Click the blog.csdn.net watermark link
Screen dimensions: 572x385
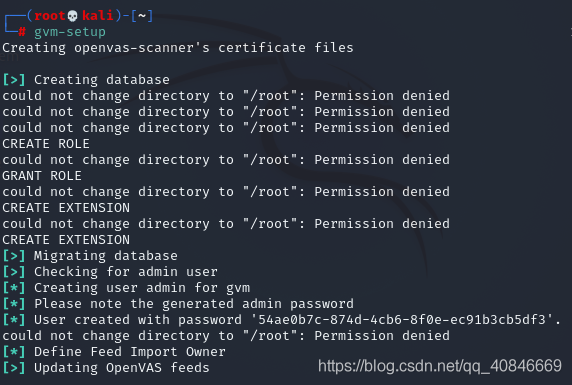click(440, 366)
